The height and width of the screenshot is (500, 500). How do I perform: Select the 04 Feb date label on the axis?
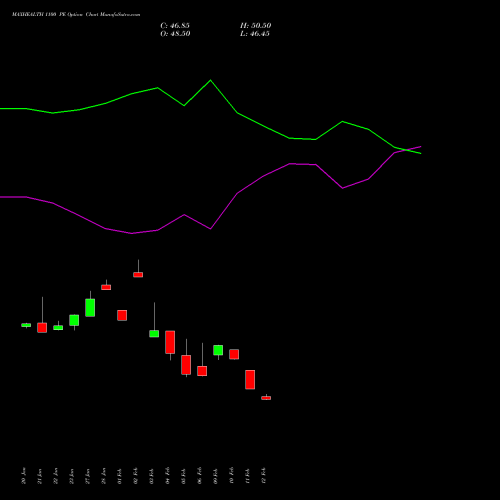coord(167,476)
